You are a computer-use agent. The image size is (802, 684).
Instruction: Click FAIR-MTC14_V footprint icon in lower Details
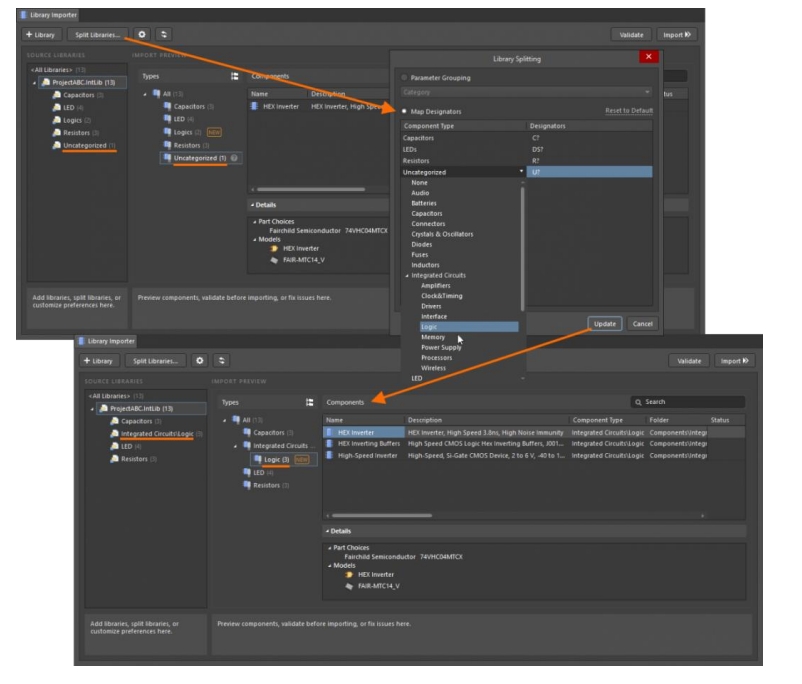(349, 586)
